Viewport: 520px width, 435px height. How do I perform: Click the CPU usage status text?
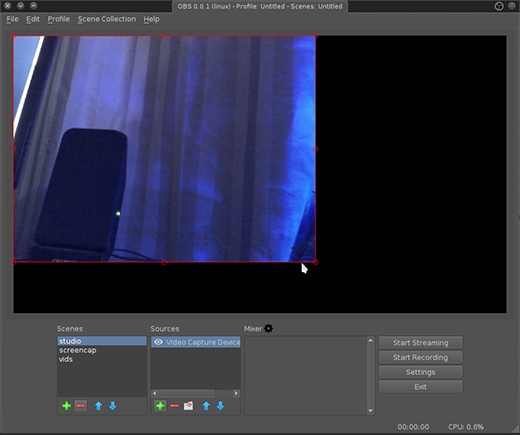466,427
